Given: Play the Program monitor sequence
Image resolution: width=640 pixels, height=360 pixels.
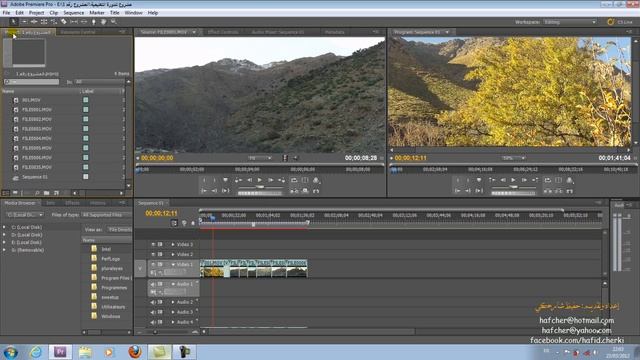Looking at the screenshot, I should point(513,180).
